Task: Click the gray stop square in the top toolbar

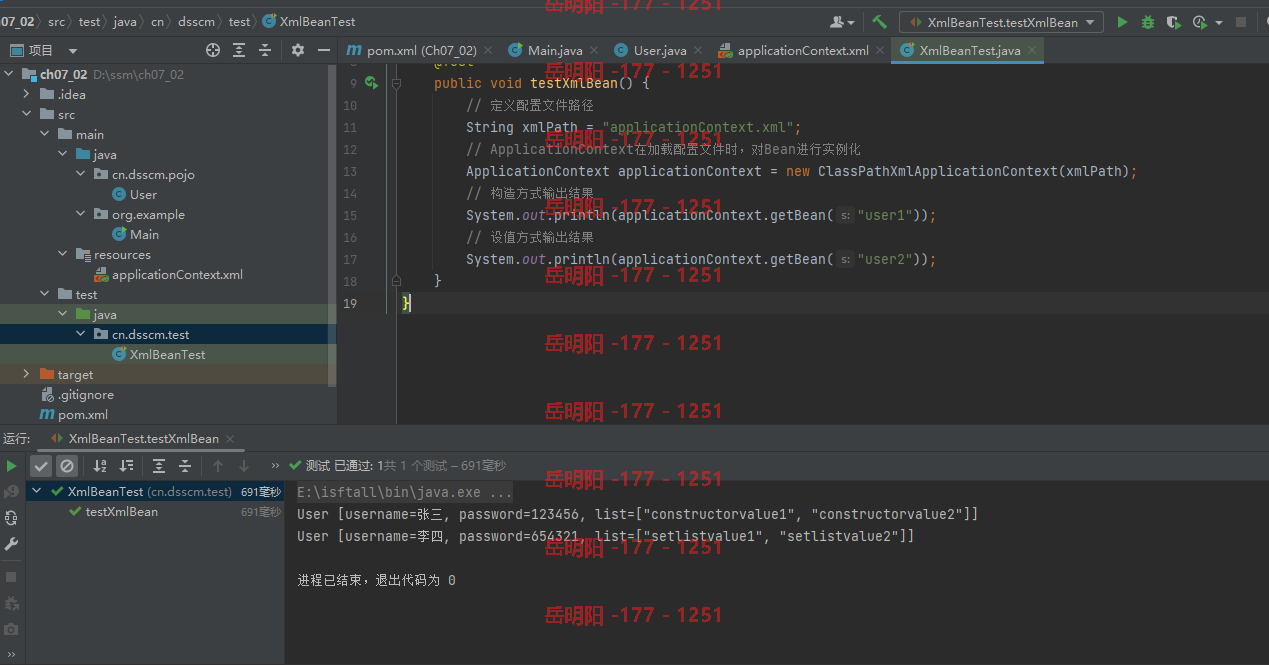Action: coord(1241,22)
